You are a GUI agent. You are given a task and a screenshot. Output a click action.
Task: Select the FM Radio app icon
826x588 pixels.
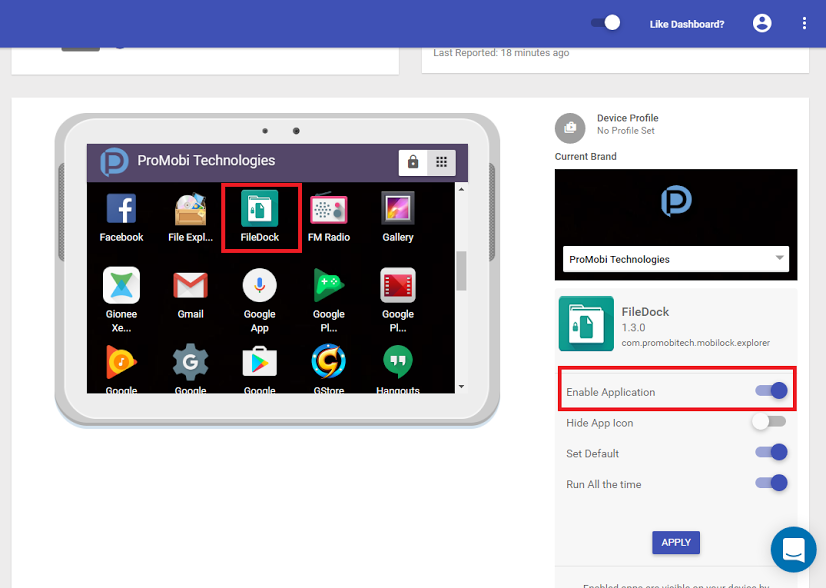(329, 209)
